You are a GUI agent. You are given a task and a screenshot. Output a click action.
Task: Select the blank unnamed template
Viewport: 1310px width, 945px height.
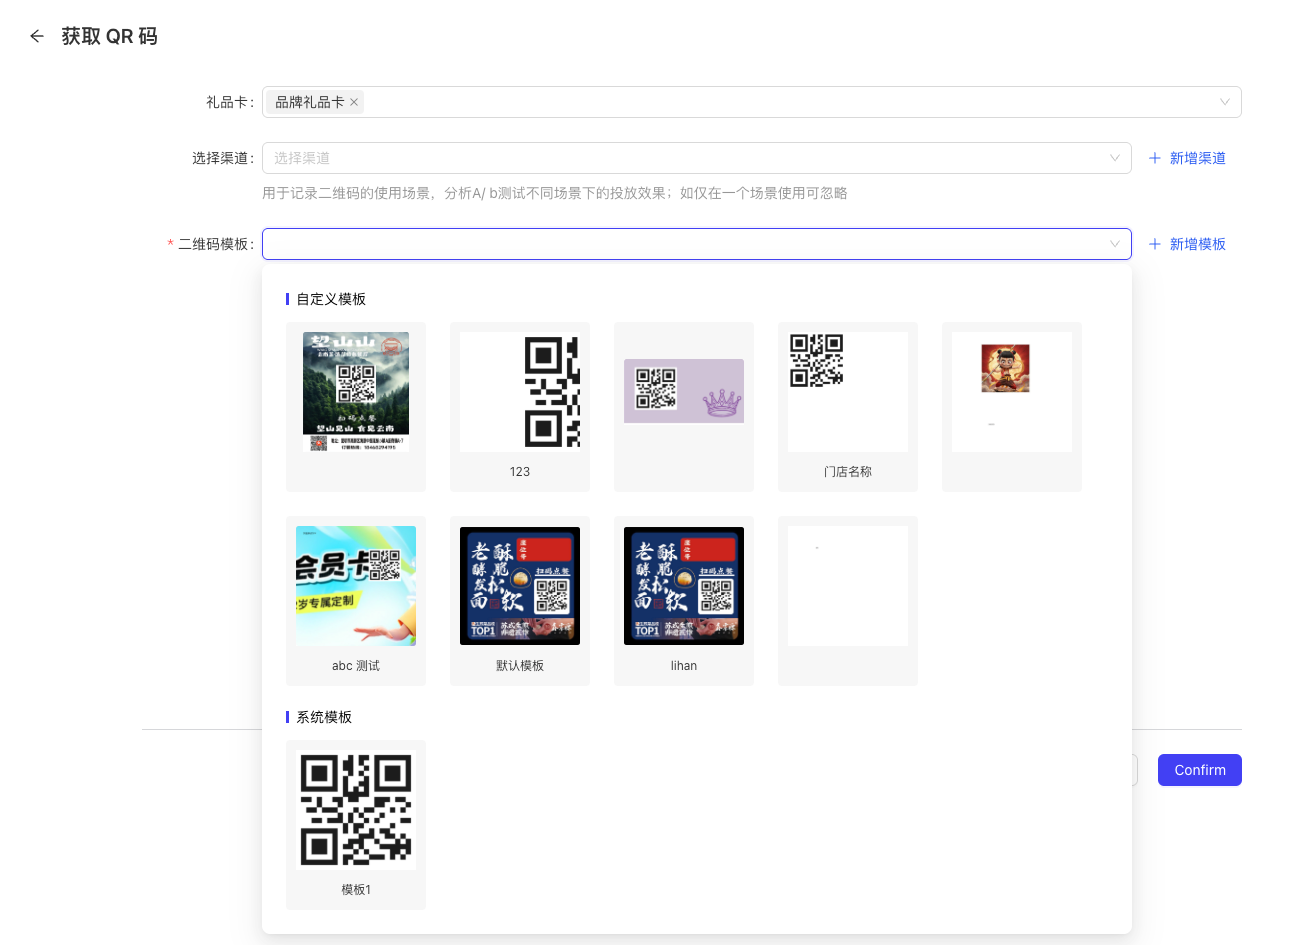tap(848, 586)
